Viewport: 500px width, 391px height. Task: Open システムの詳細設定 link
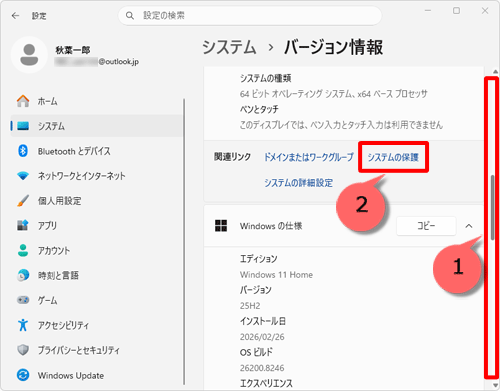tap(298, 183)
